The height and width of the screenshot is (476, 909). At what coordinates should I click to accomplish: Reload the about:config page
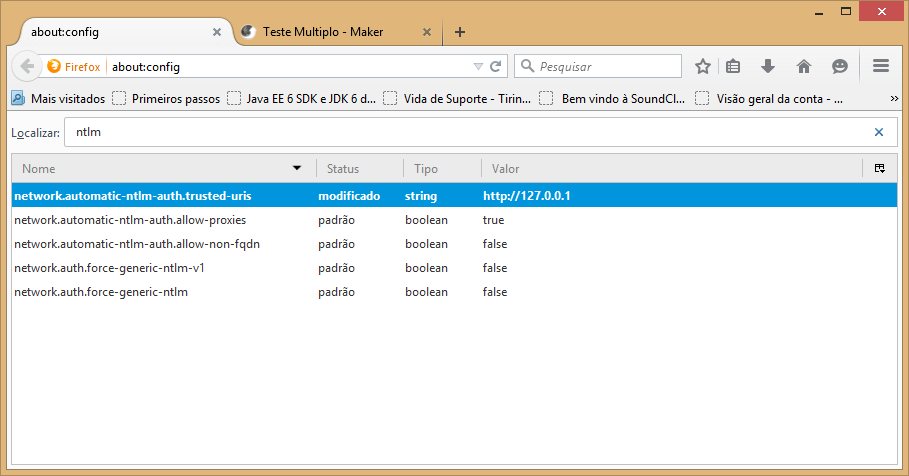[496, 67]
